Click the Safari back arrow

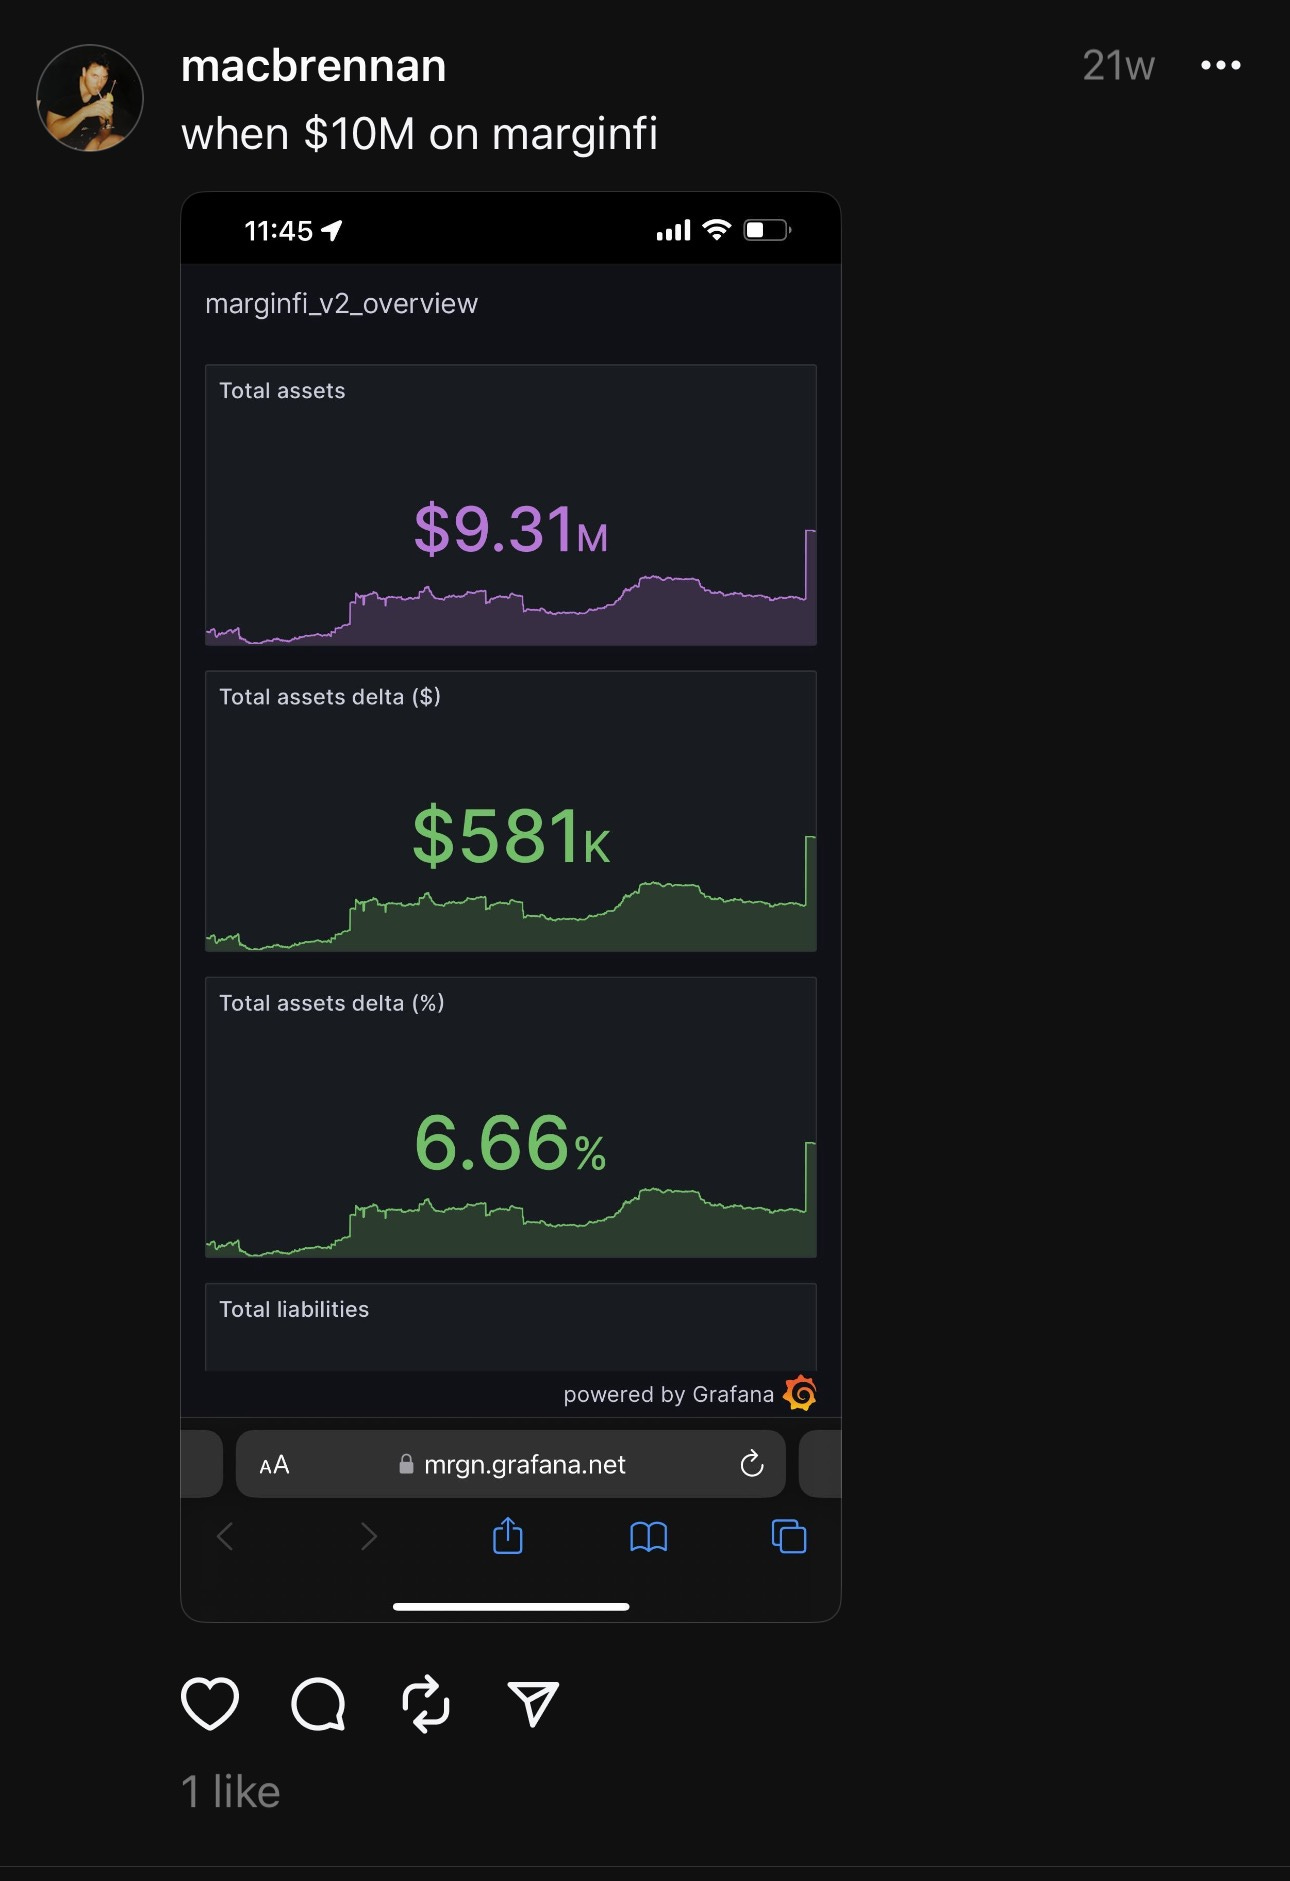point(226,1536)
